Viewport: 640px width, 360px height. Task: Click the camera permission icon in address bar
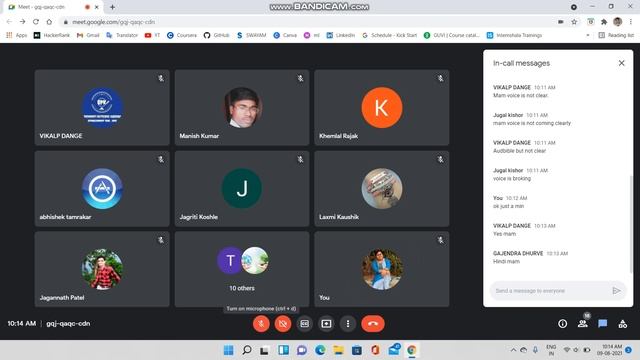(x=561, y=22)
